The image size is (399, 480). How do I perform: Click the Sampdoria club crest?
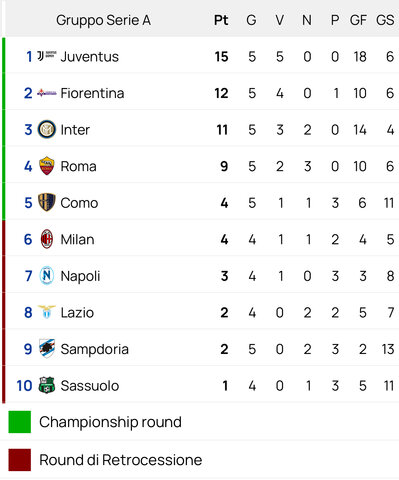click(47, 349)
